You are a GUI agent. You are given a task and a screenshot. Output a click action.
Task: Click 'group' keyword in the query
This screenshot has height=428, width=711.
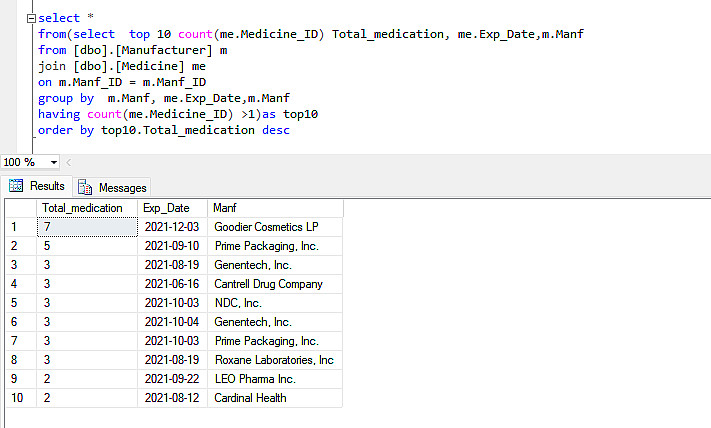pos(55,98)
